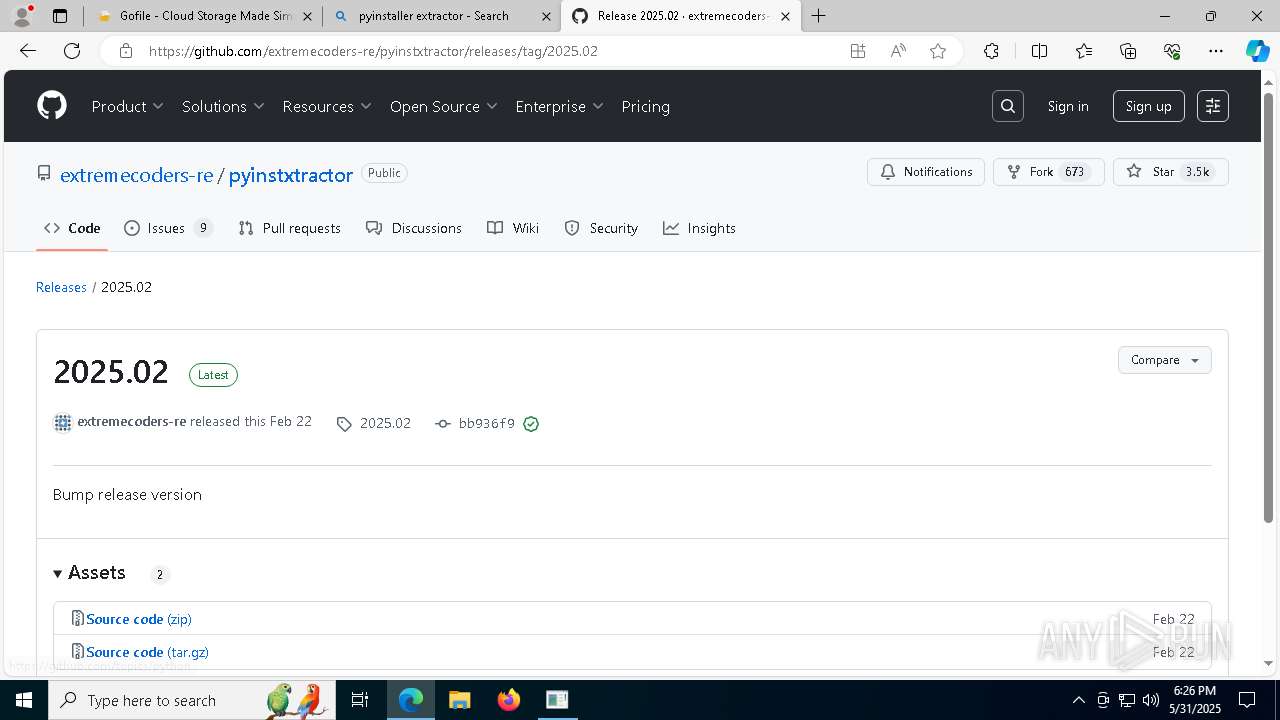Click the Windows taskbar search box
This screenshot has height=720, width=1280.
[x=190, y=700]
